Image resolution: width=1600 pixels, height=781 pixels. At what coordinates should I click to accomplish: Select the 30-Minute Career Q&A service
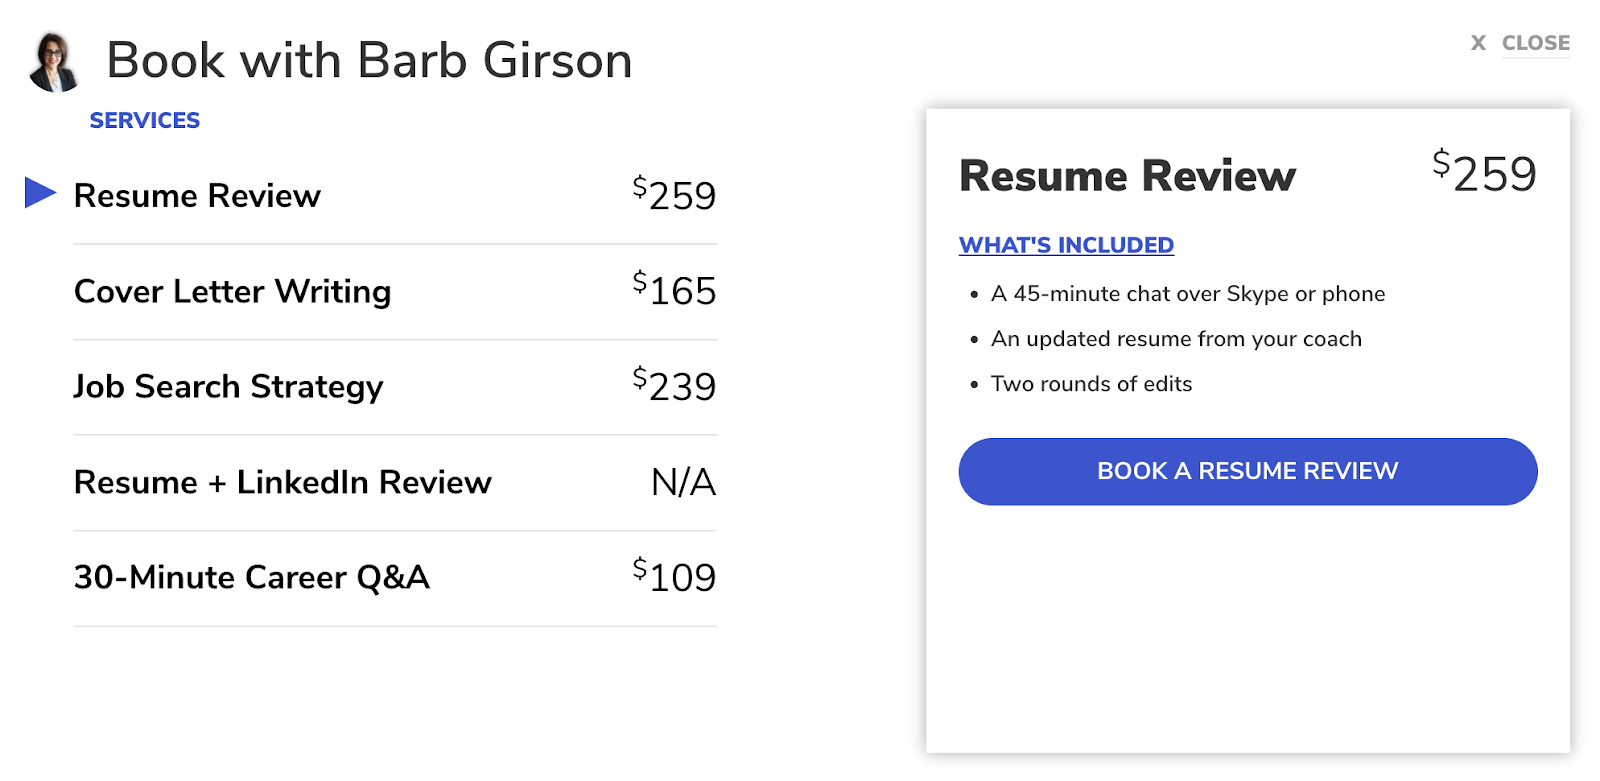[x=395, y=578]
